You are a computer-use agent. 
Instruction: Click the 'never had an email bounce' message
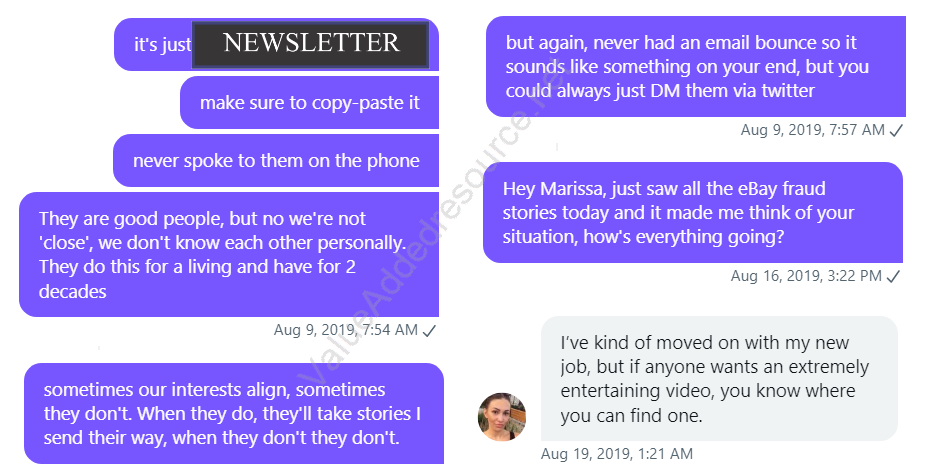pos(696,66)
